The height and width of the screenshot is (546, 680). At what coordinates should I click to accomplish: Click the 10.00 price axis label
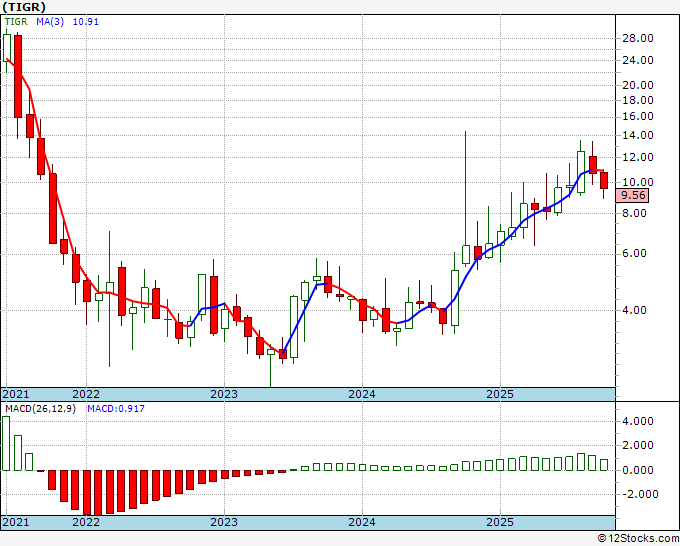pos(638,182)
